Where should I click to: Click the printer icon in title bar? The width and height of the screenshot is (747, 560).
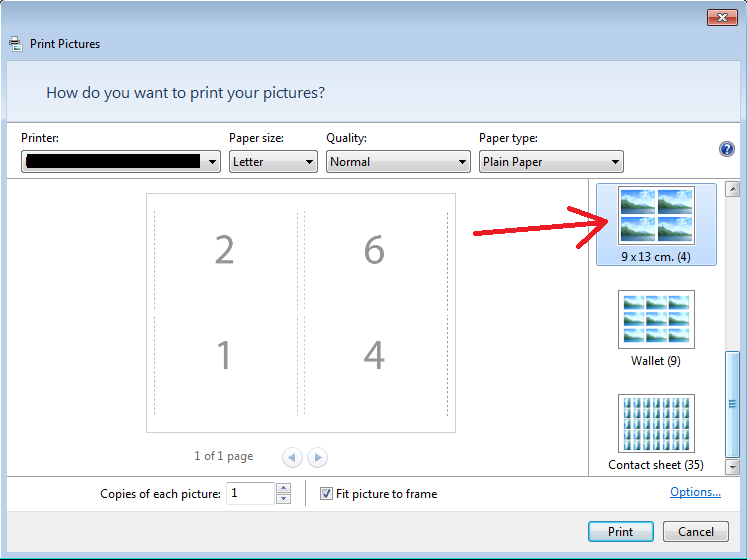point(16,44)
